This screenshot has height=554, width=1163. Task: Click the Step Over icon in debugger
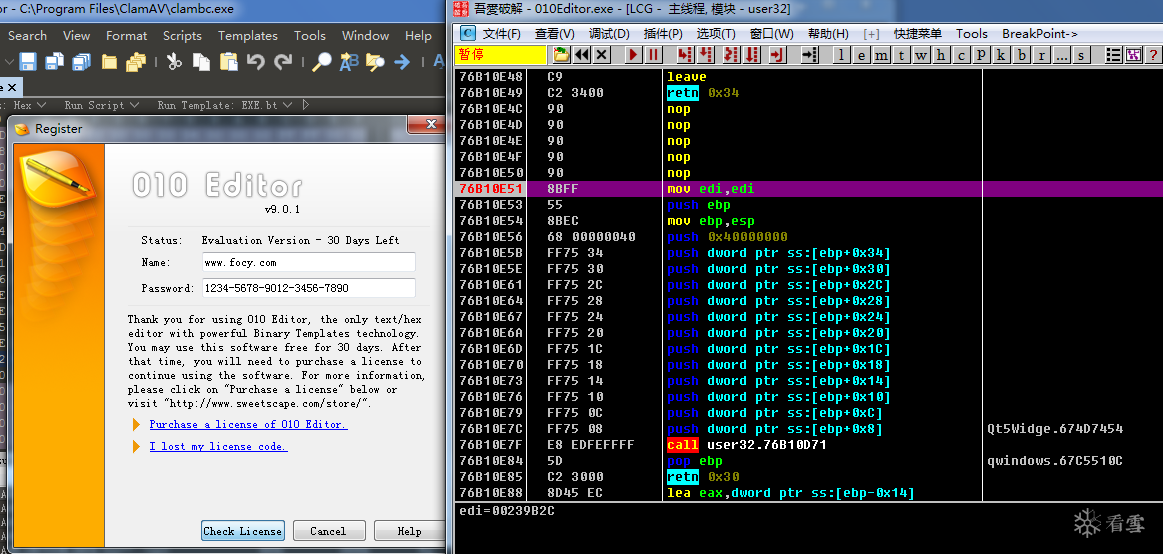pyautogui.click(x=705, y=55)
